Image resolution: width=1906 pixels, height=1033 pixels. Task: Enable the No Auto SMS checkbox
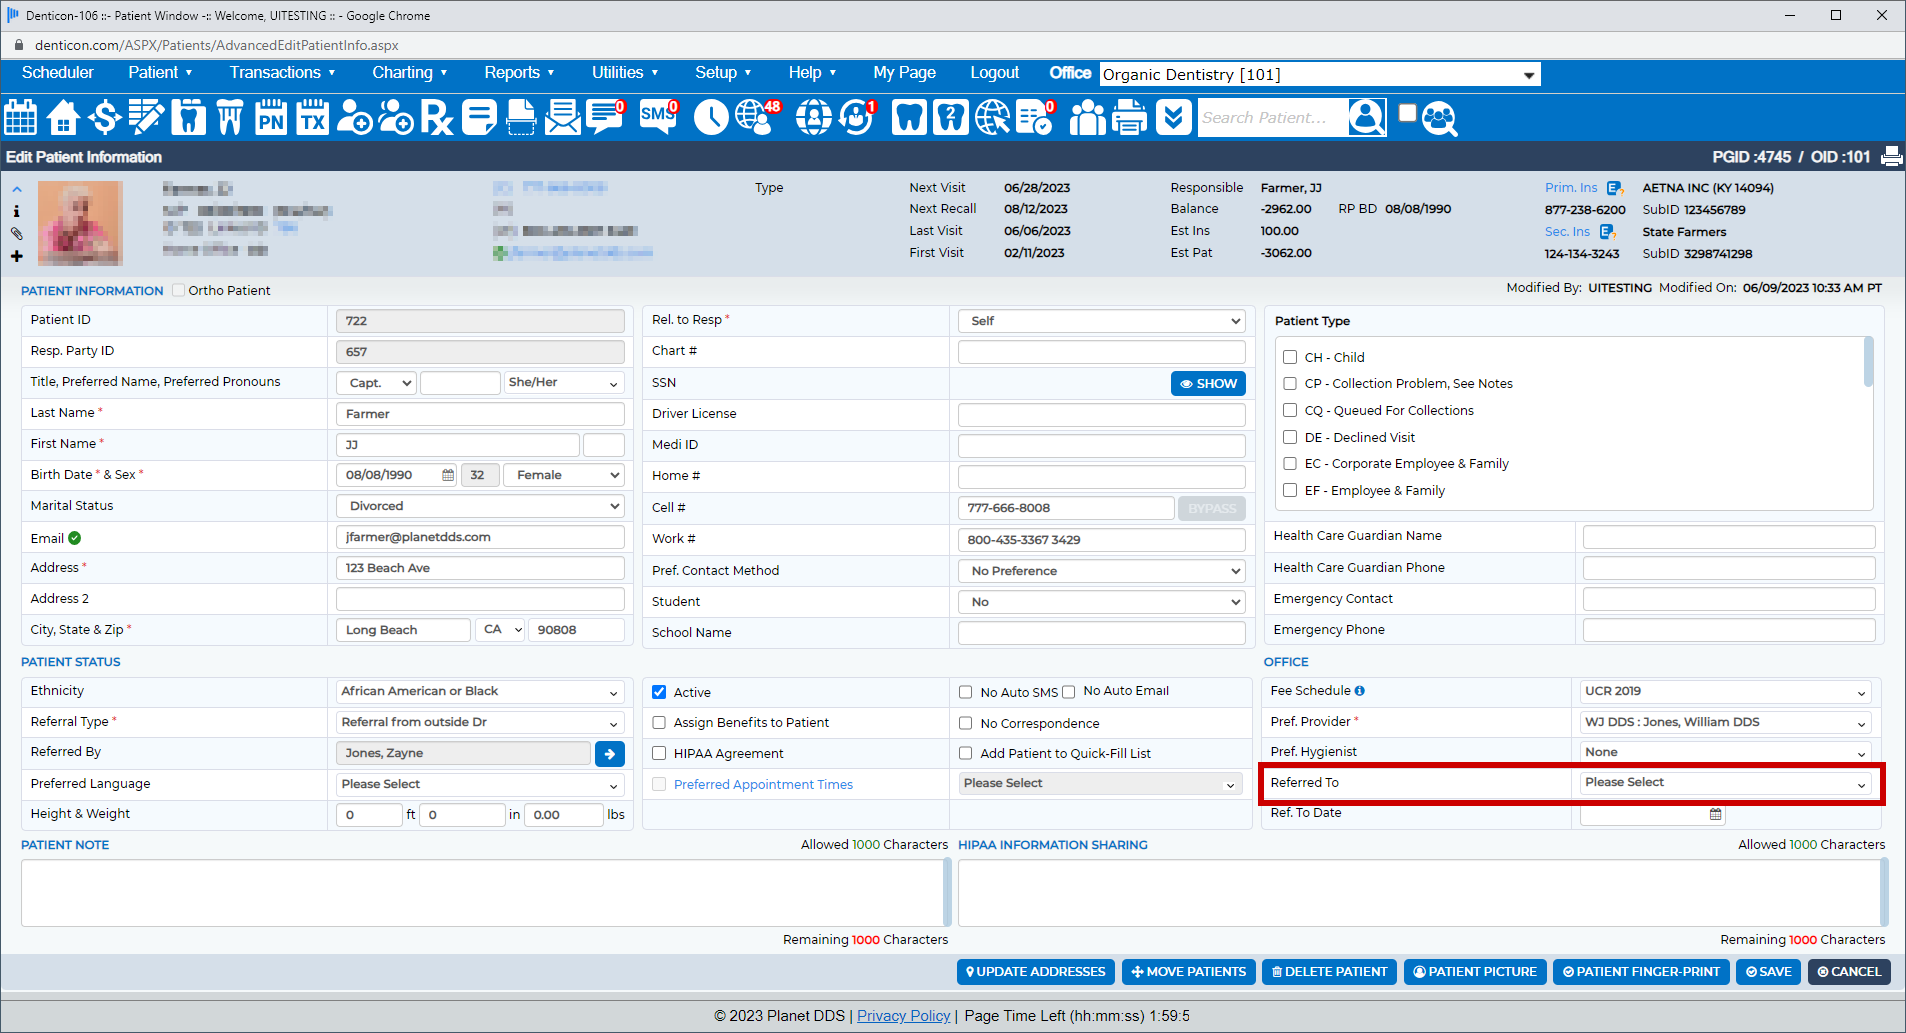pyautogui.click(x=965, y=692)
